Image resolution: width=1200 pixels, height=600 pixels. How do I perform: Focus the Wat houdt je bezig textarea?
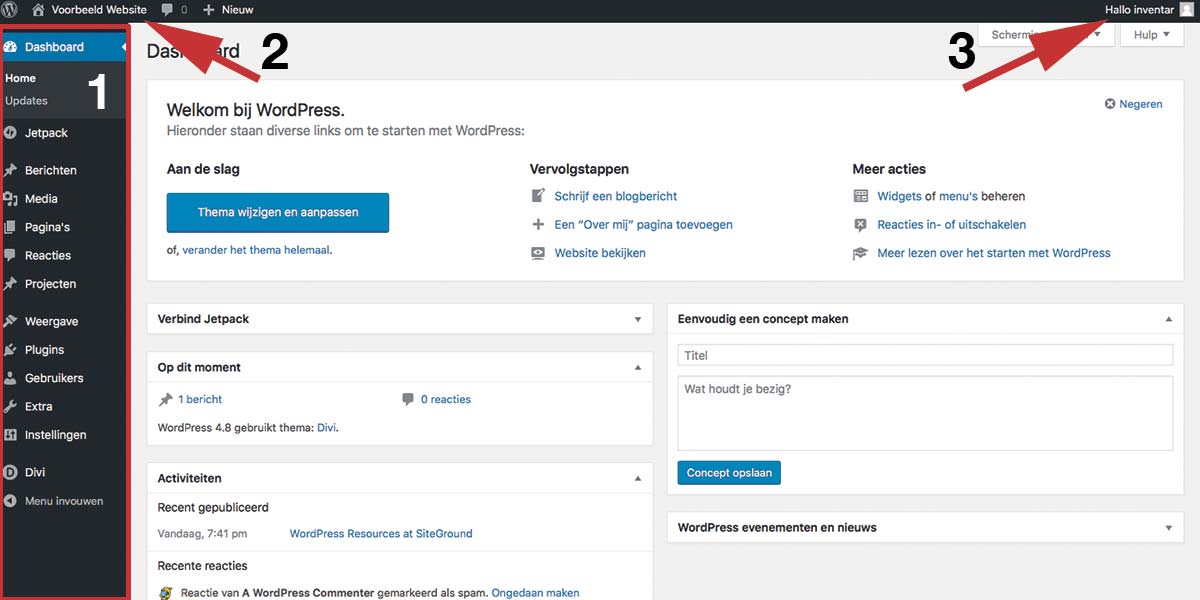925,413
